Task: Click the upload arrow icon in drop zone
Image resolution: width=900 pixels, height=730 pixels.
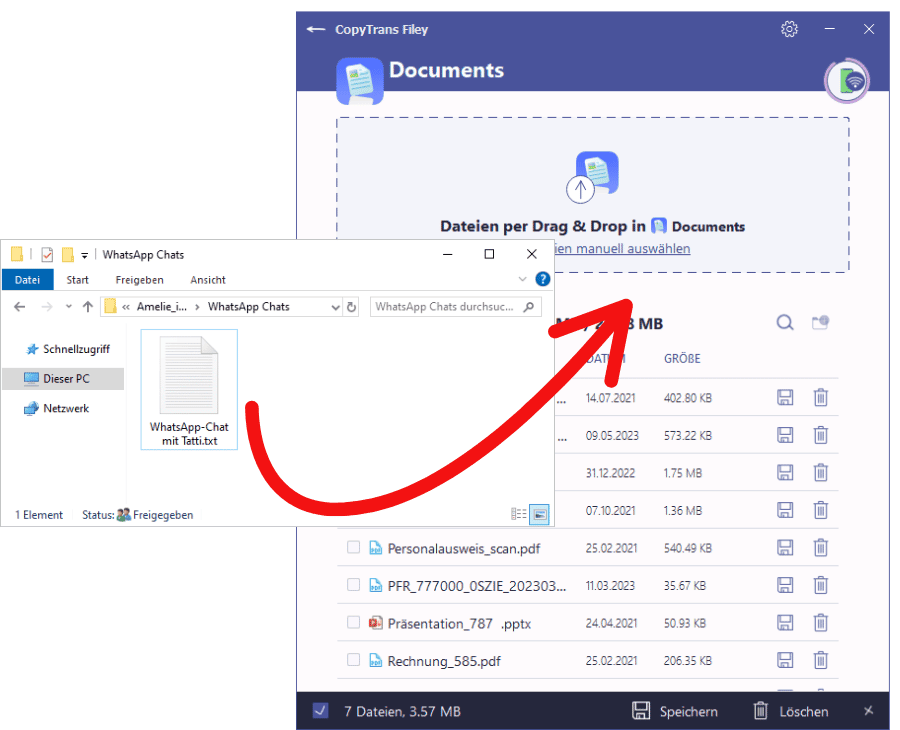Action: pyautogui.click(x=580, y=189)
